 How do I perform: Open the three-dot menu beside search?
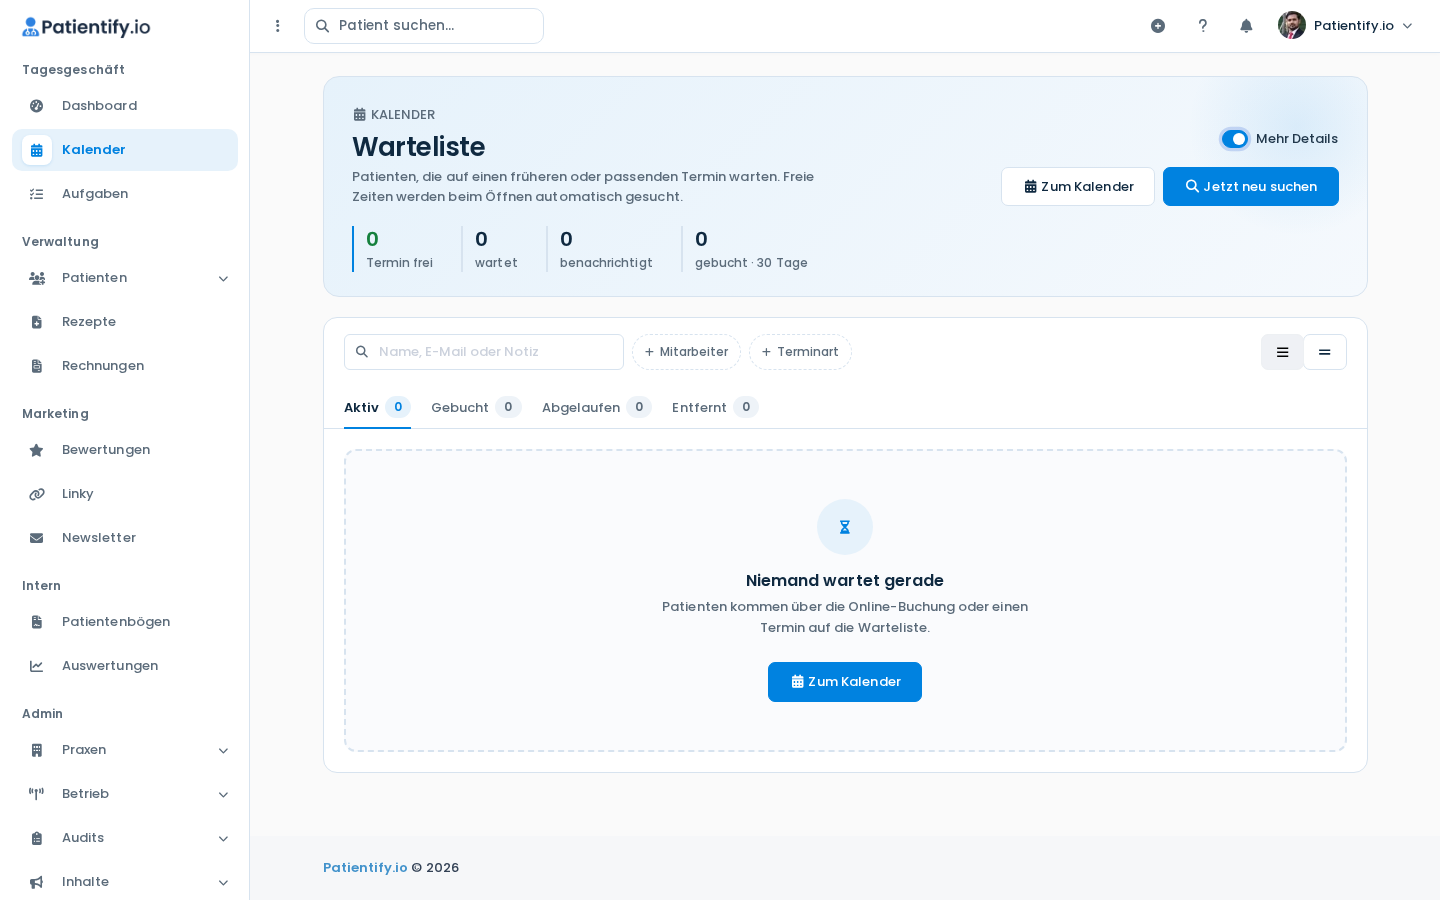[x=278, y=26]
